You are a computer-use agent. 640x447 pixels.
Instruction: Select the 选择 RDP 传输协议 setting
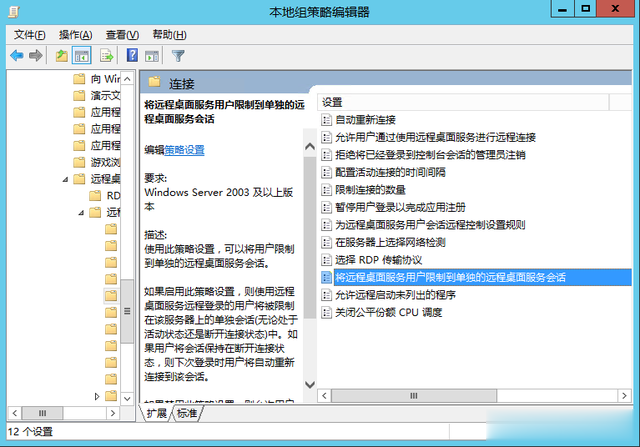click(x=378, y=260)
